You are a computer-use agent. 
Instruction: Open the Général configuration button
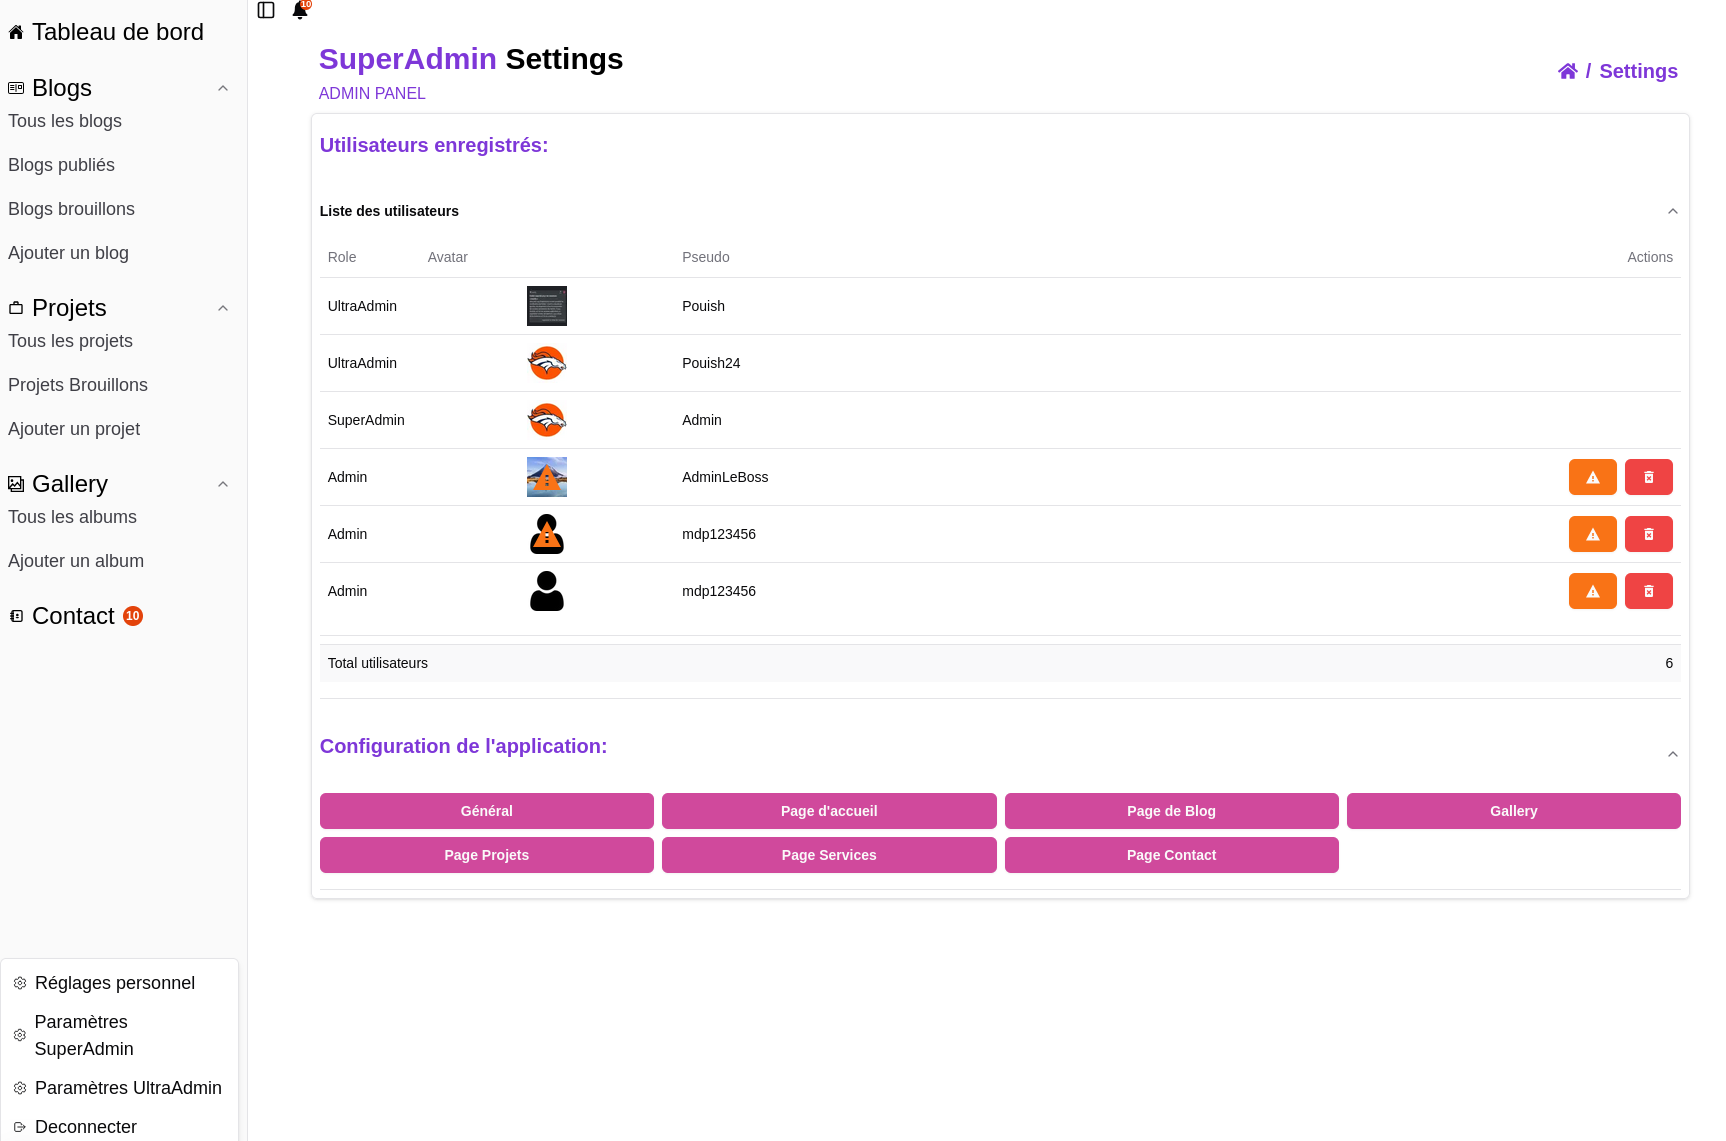coord(486,811)
